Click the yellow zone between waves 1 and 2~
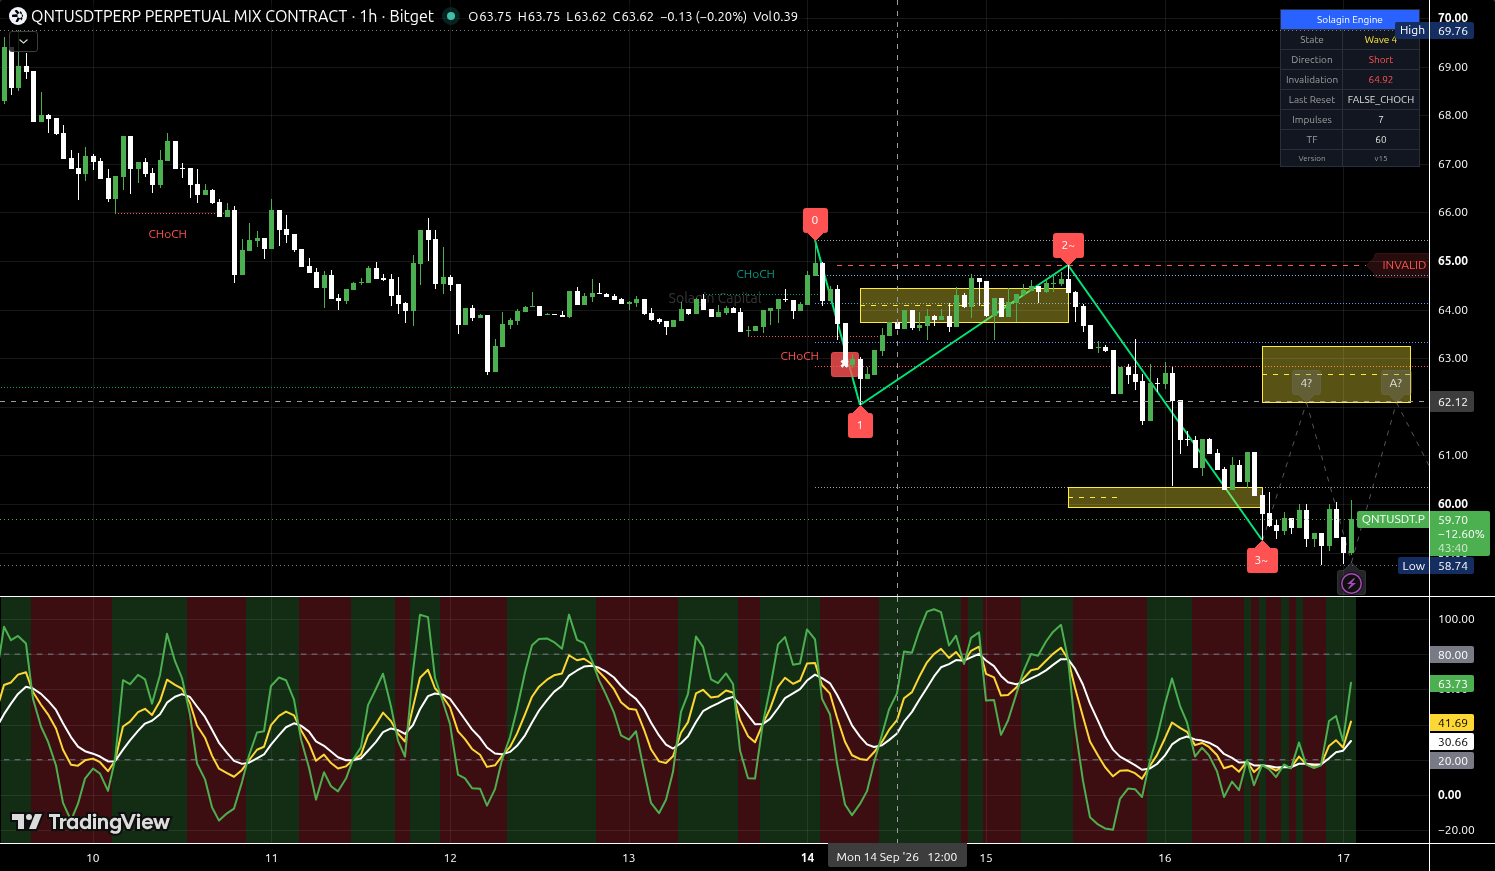 coord(964,306)
